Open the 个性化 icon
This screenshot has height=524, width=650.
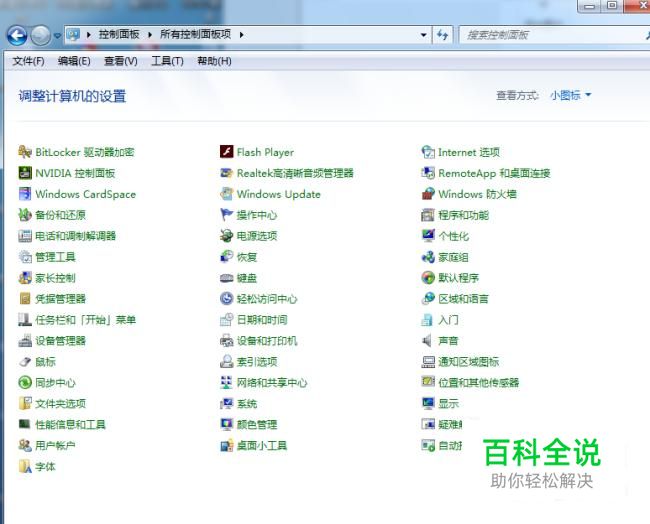tap(428, 236)
